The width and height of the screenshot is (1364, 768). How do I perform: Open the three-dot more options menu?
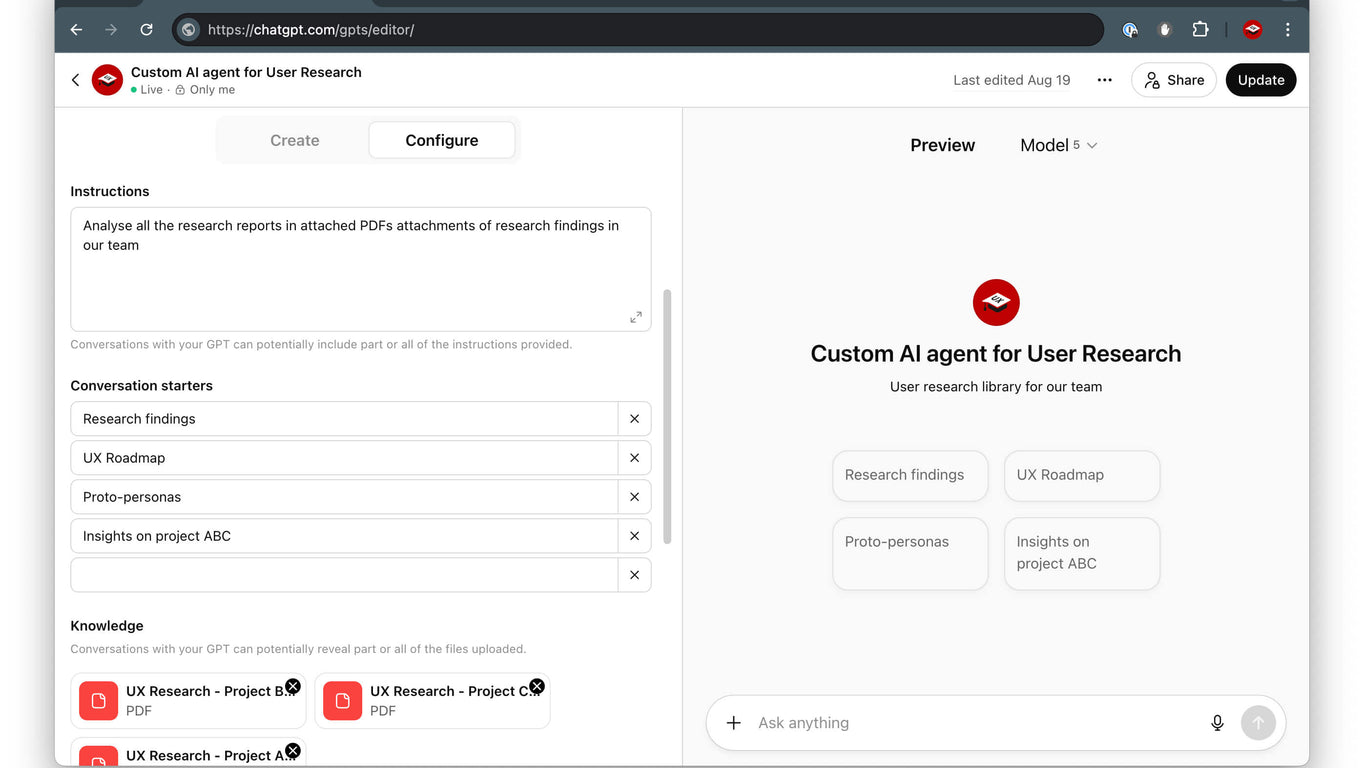pyautogui.click(x=1104, y=80)
